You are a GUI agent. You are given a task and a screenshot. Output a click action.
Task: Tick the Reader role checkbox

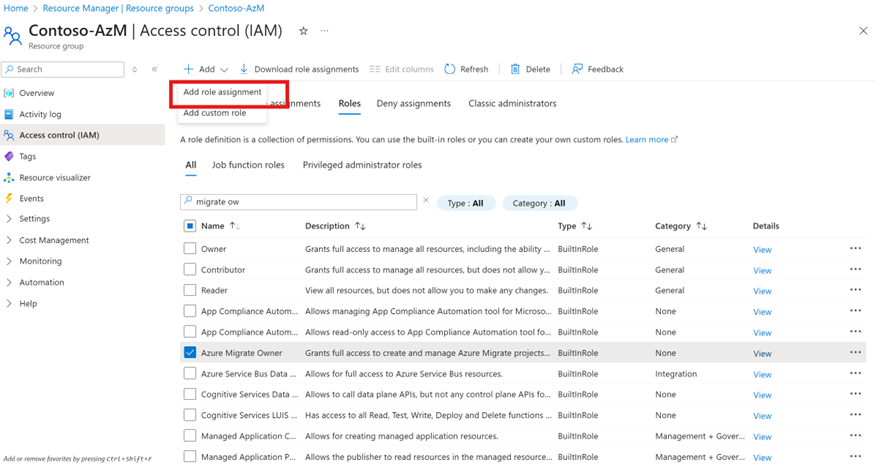pyautogui.click(x=190, y=290)
